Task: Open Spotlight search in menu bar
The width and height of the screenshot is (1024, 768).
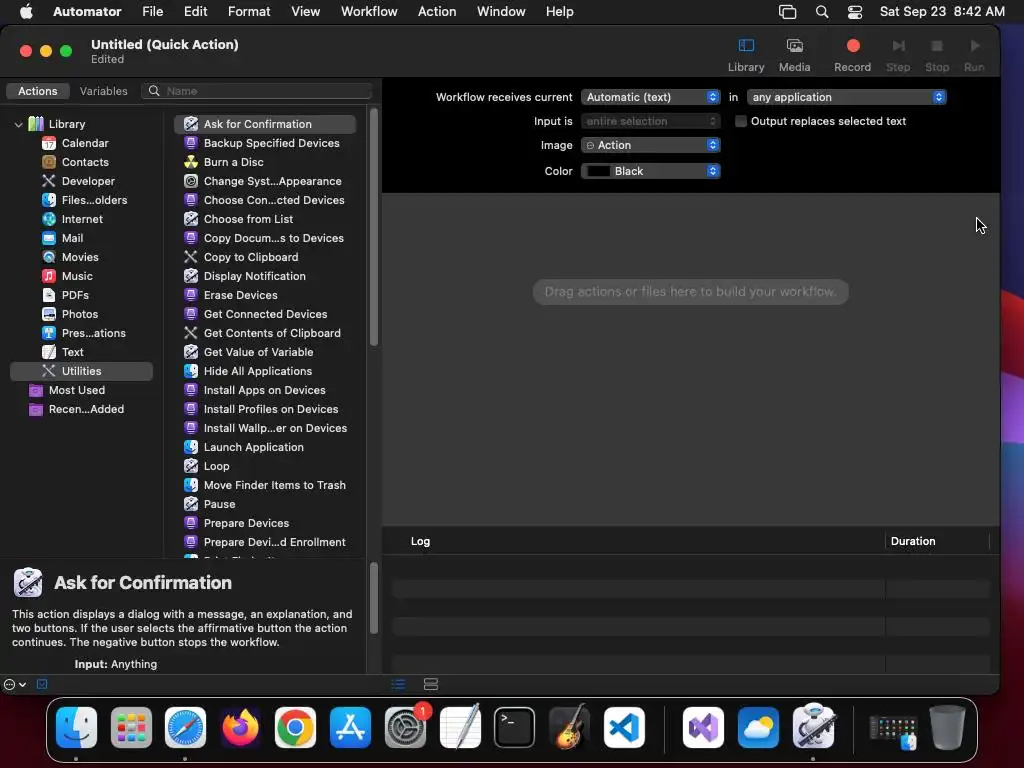Action: (x=822, y=12)
